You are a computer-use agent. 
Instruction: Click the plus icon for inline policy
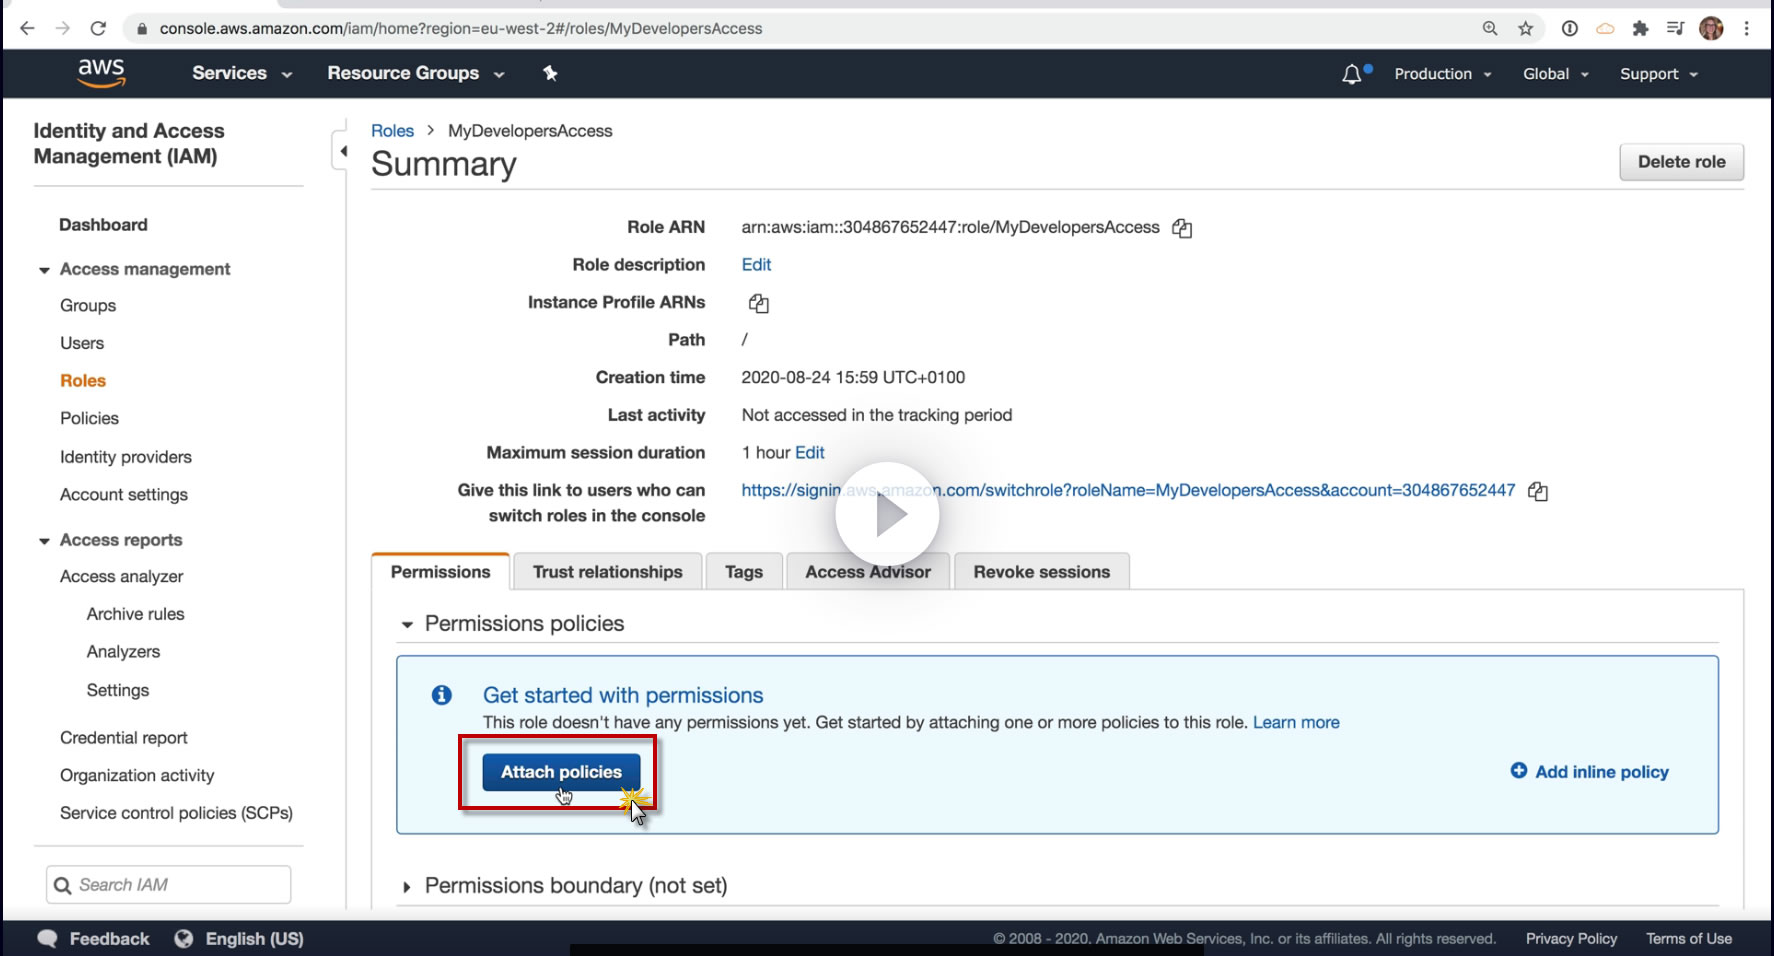coord(1519,771)
